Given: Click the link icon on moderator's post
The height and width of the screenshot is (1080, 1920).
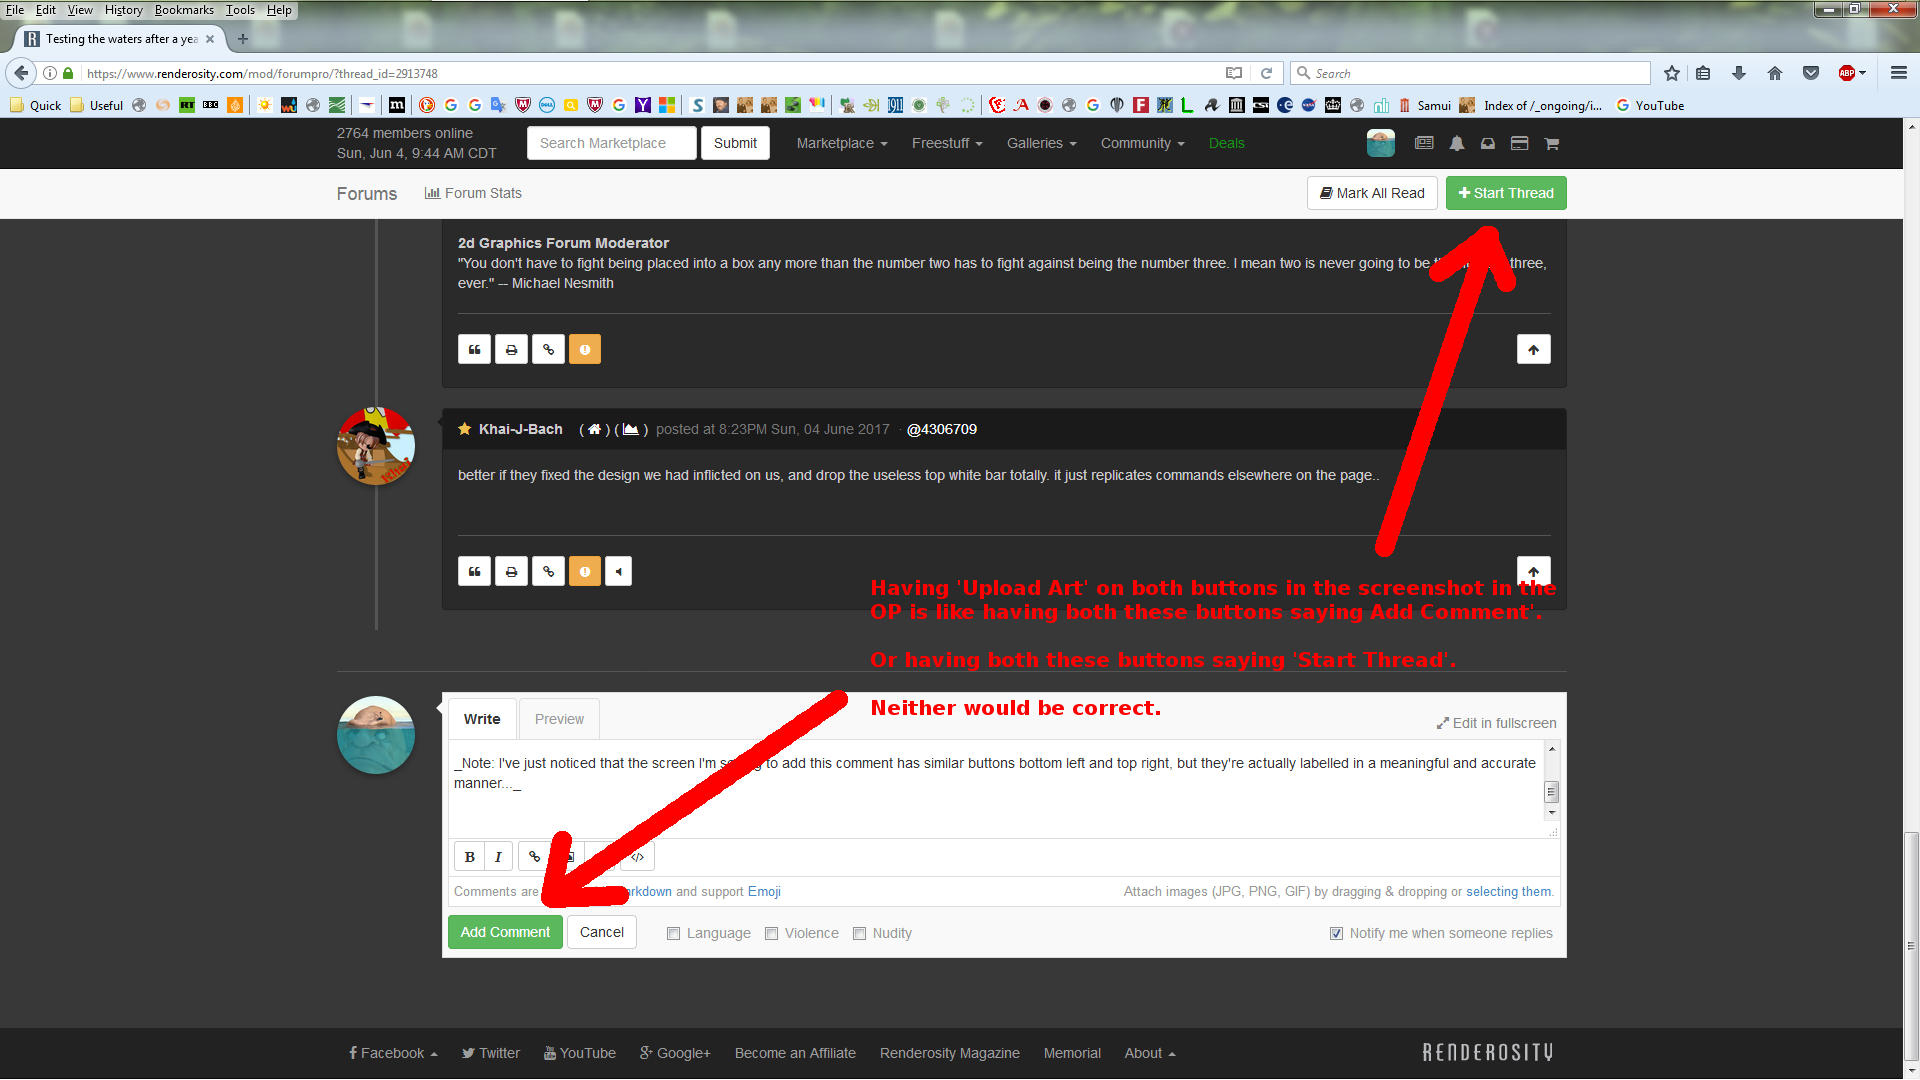Looking at the screenshot, I should coord(548,350).
